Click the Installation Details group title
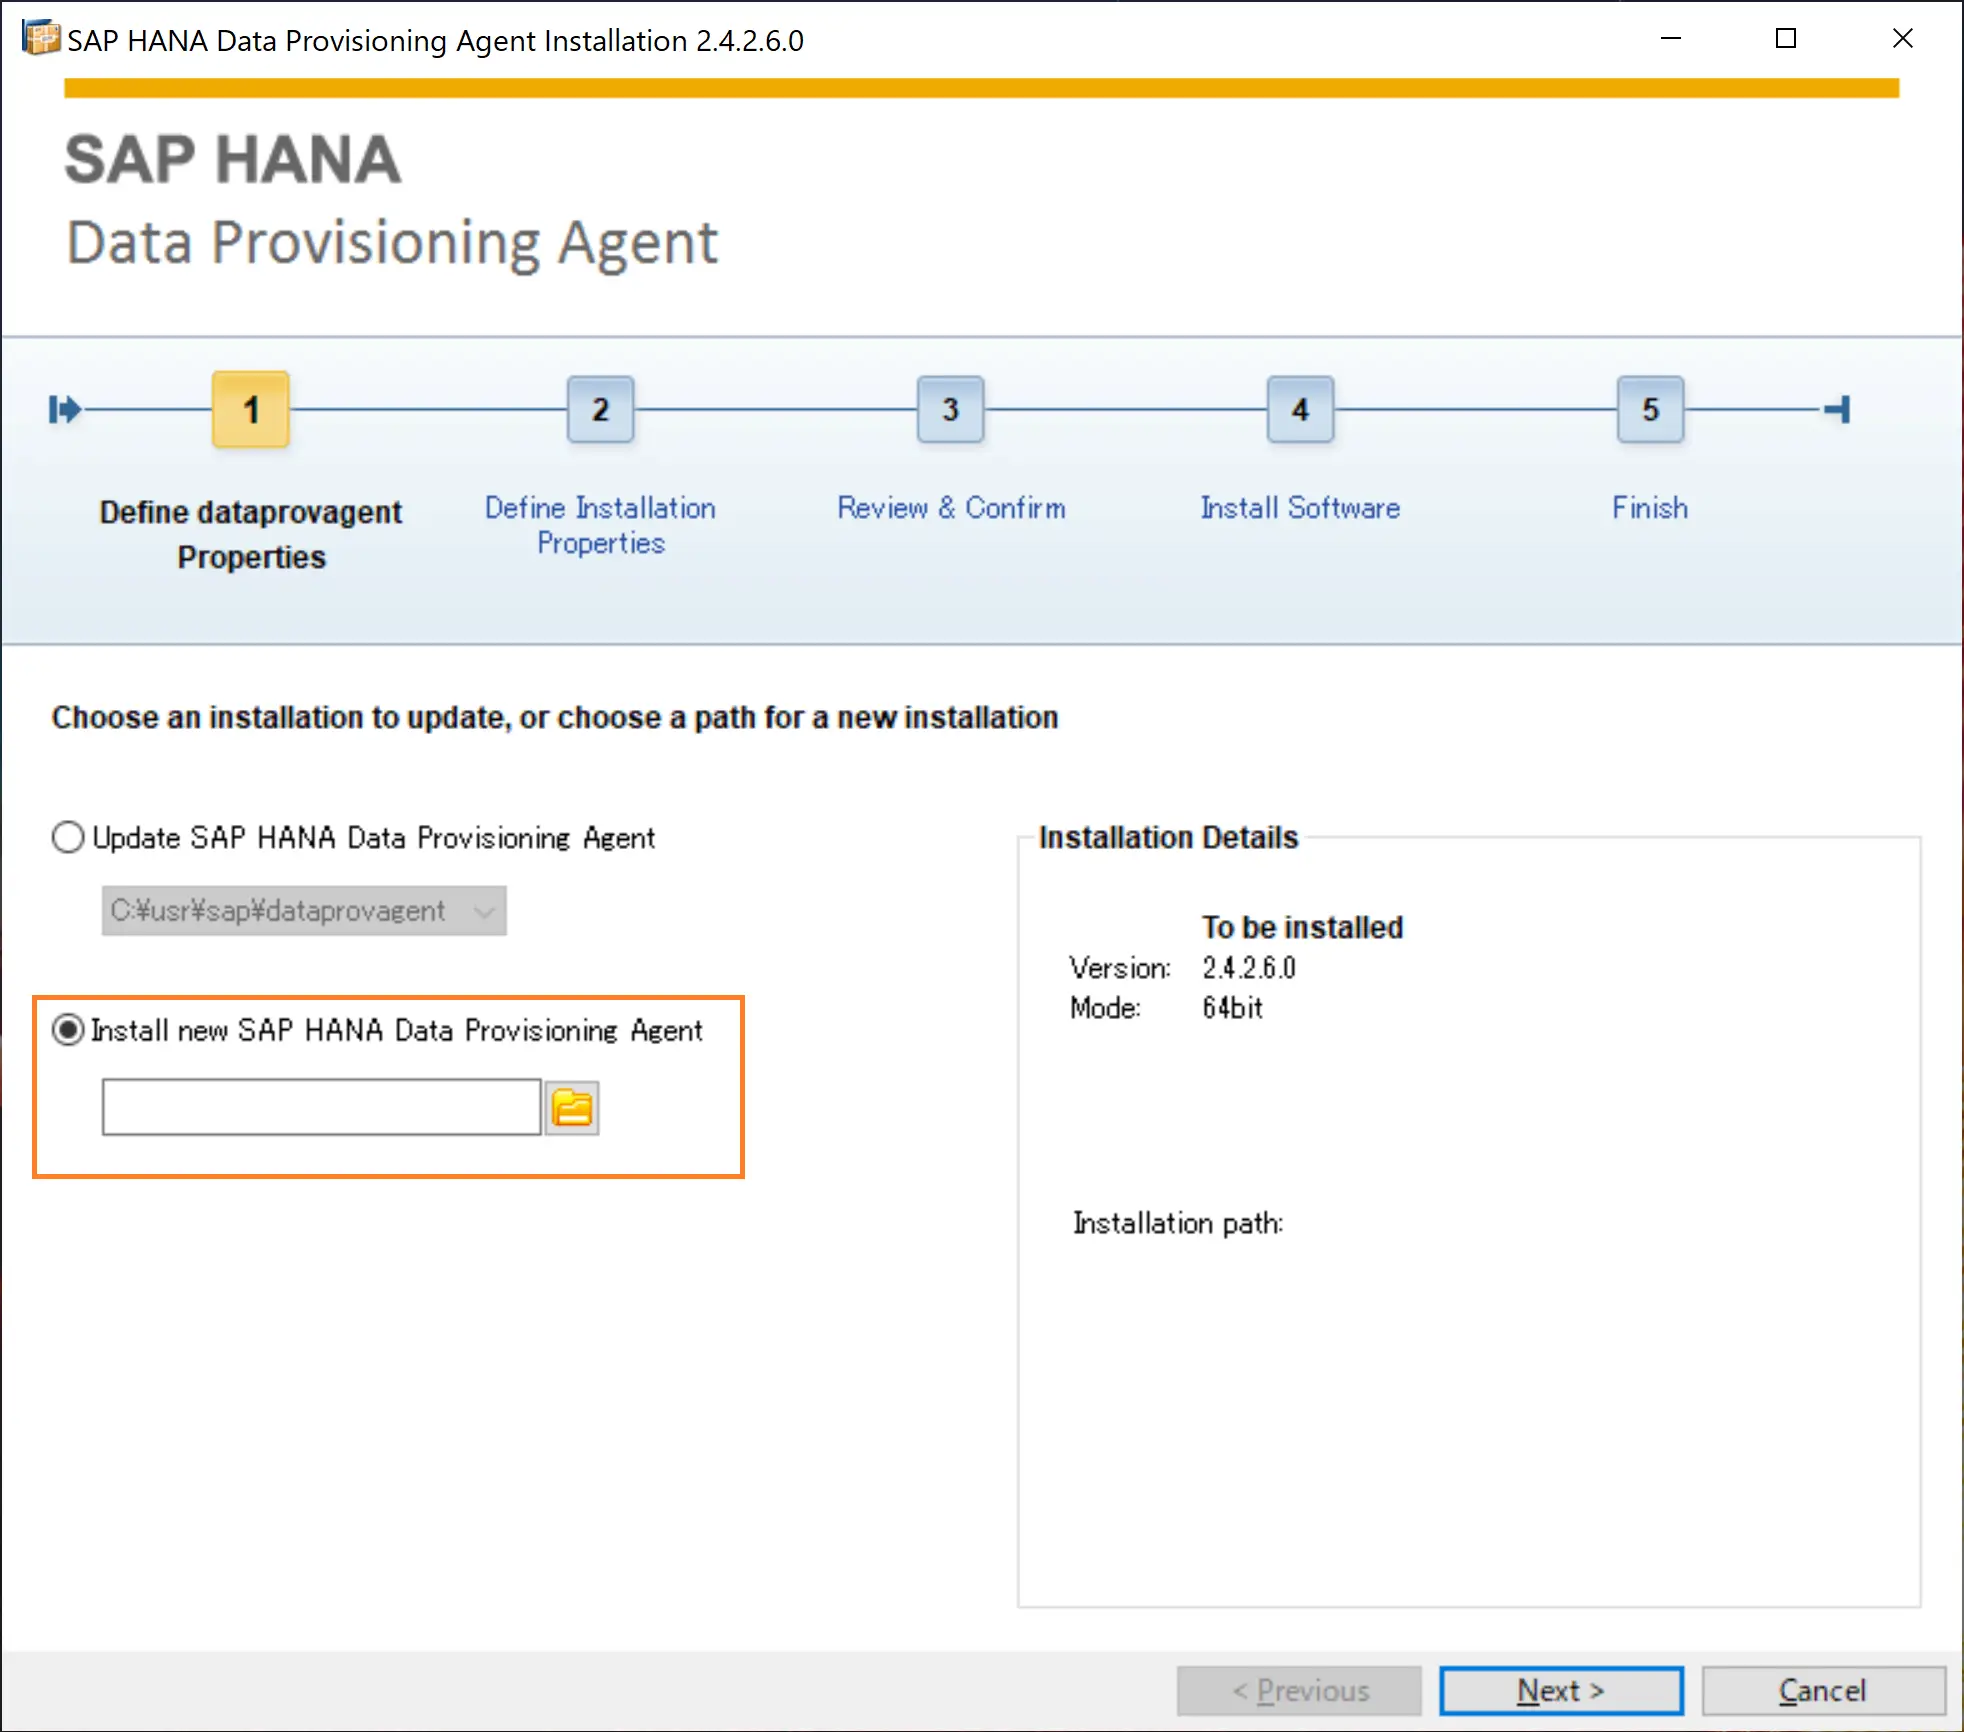The width and height of the screenshot is (1964, 1732). 1168,837
